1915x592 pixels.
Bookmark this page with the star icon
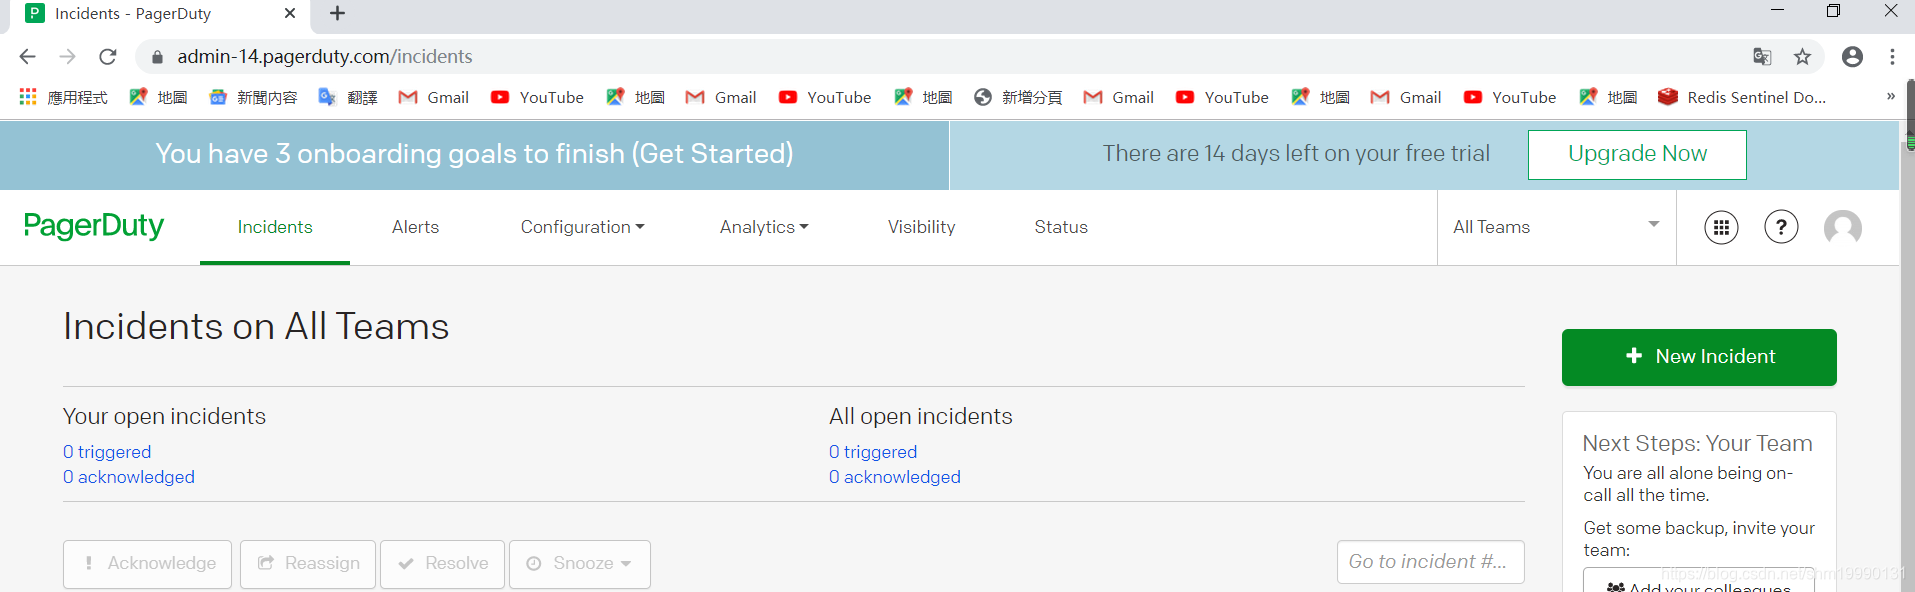click(1802, 57)
